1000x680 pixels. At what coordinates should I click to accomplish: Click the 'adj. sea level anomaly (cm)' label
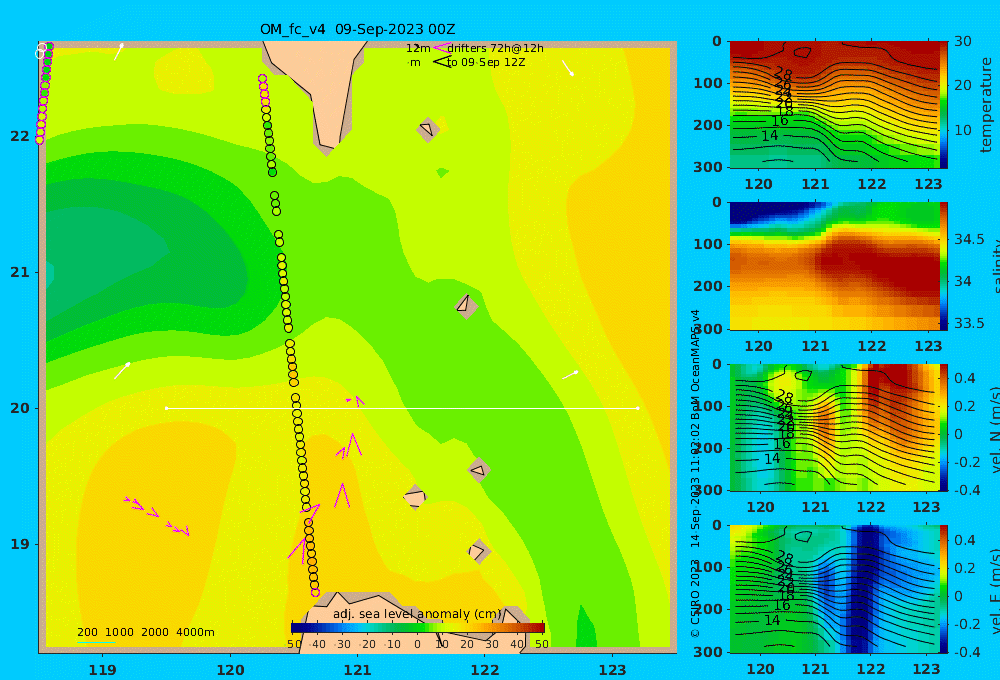point(417,614)
